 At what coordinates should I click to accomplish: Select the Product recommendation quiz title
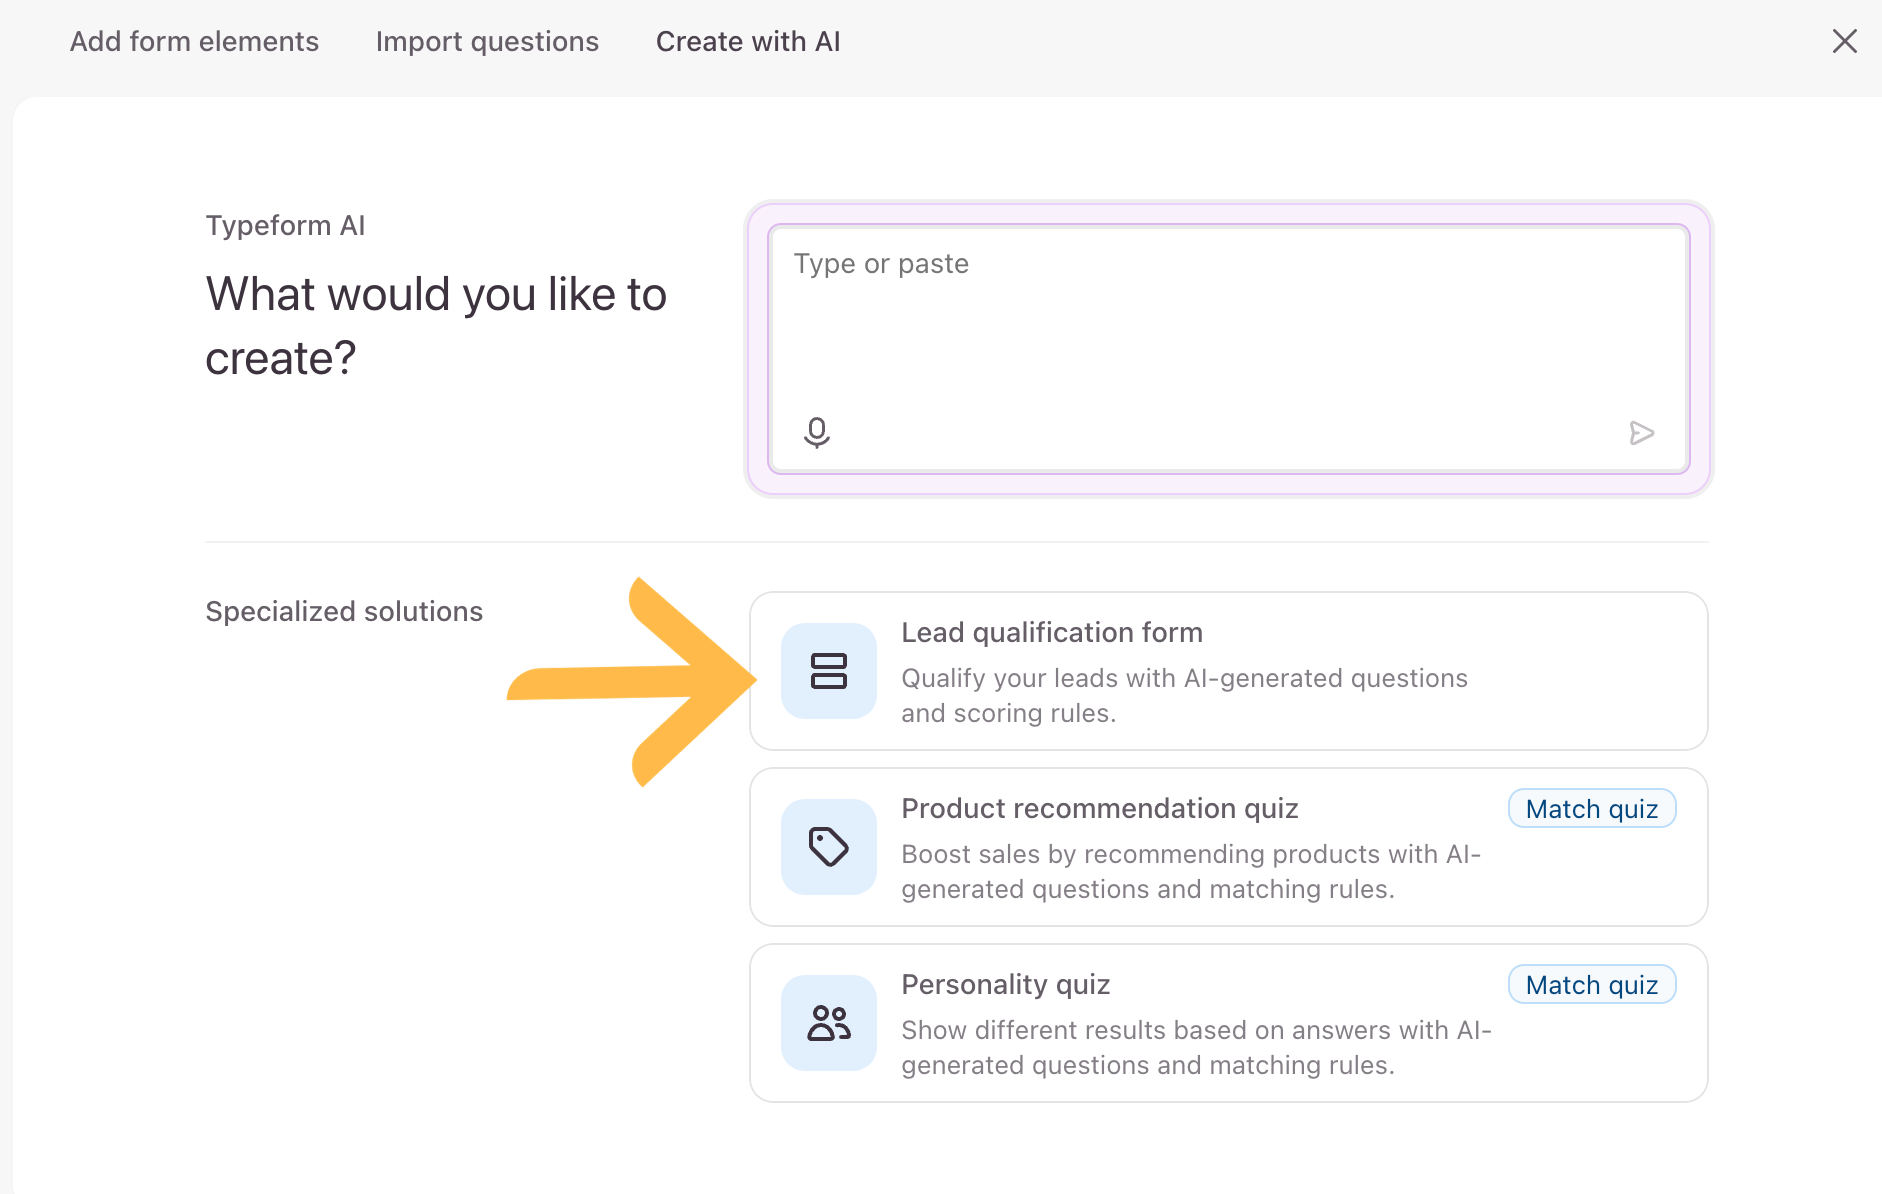(1099, 809)
